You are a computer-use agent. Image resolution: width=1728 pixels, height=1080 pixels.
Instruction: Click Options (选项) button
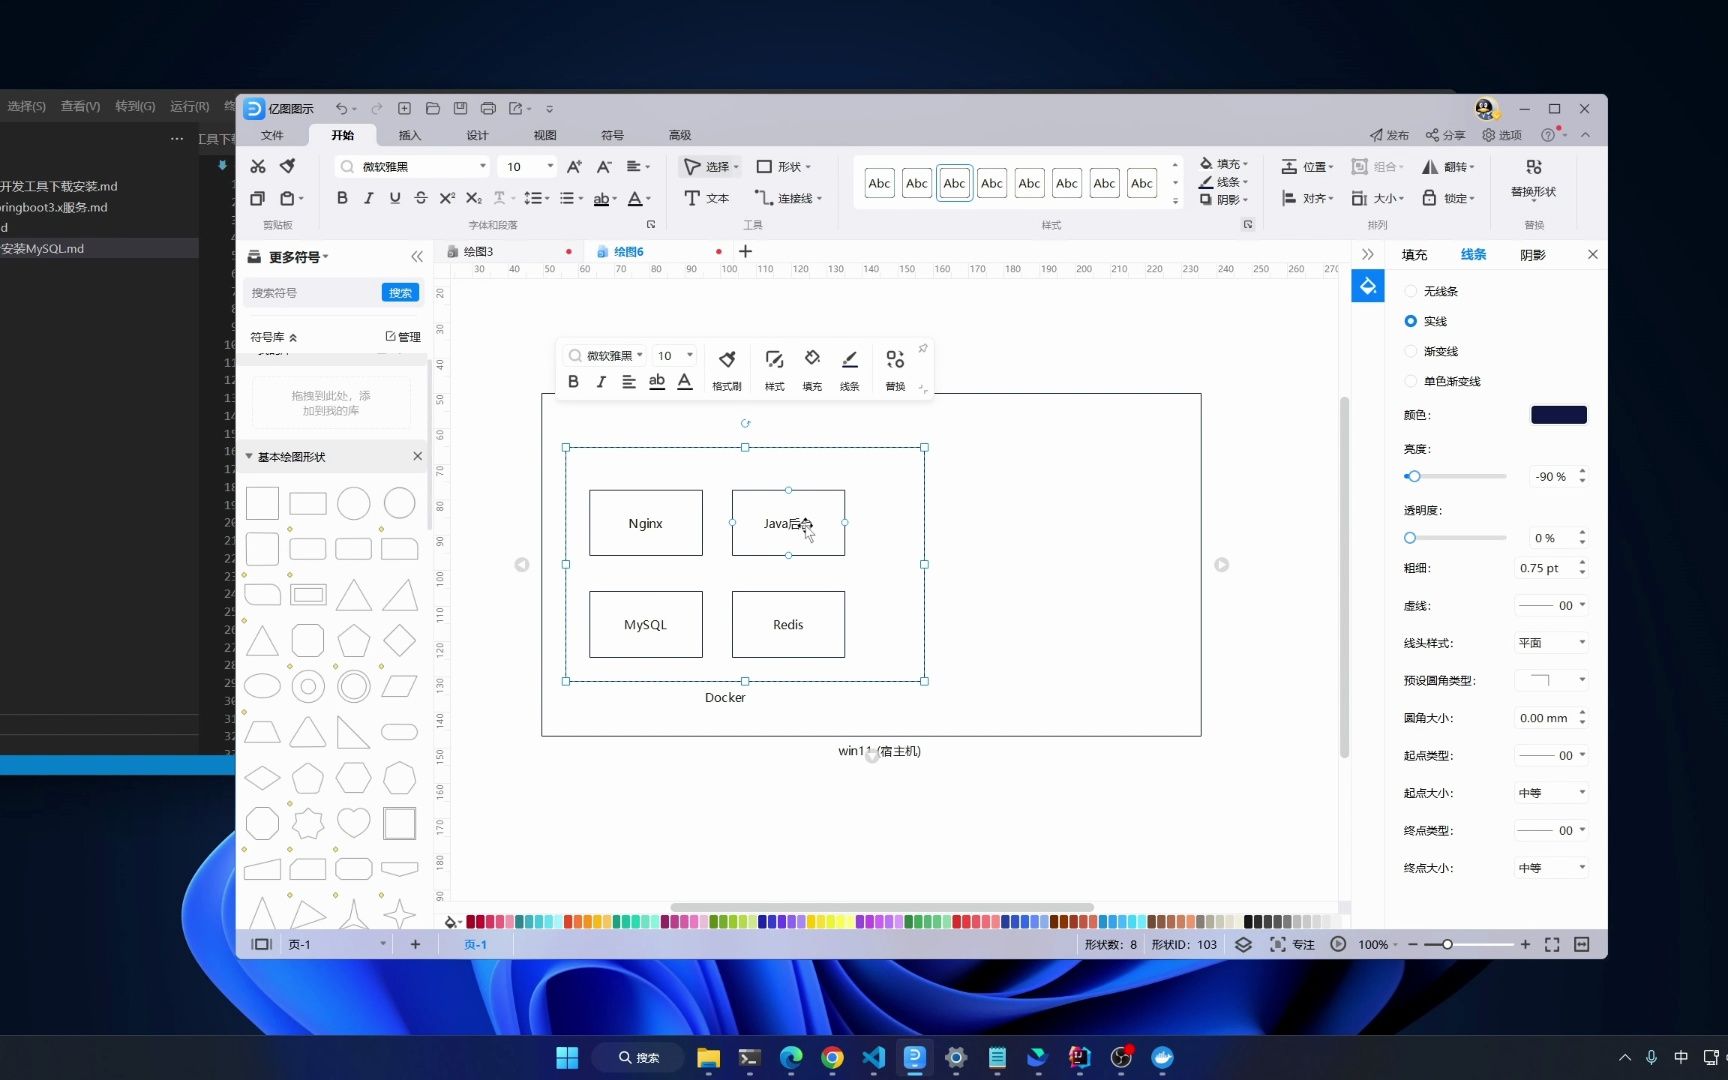tap(1502, 135)
